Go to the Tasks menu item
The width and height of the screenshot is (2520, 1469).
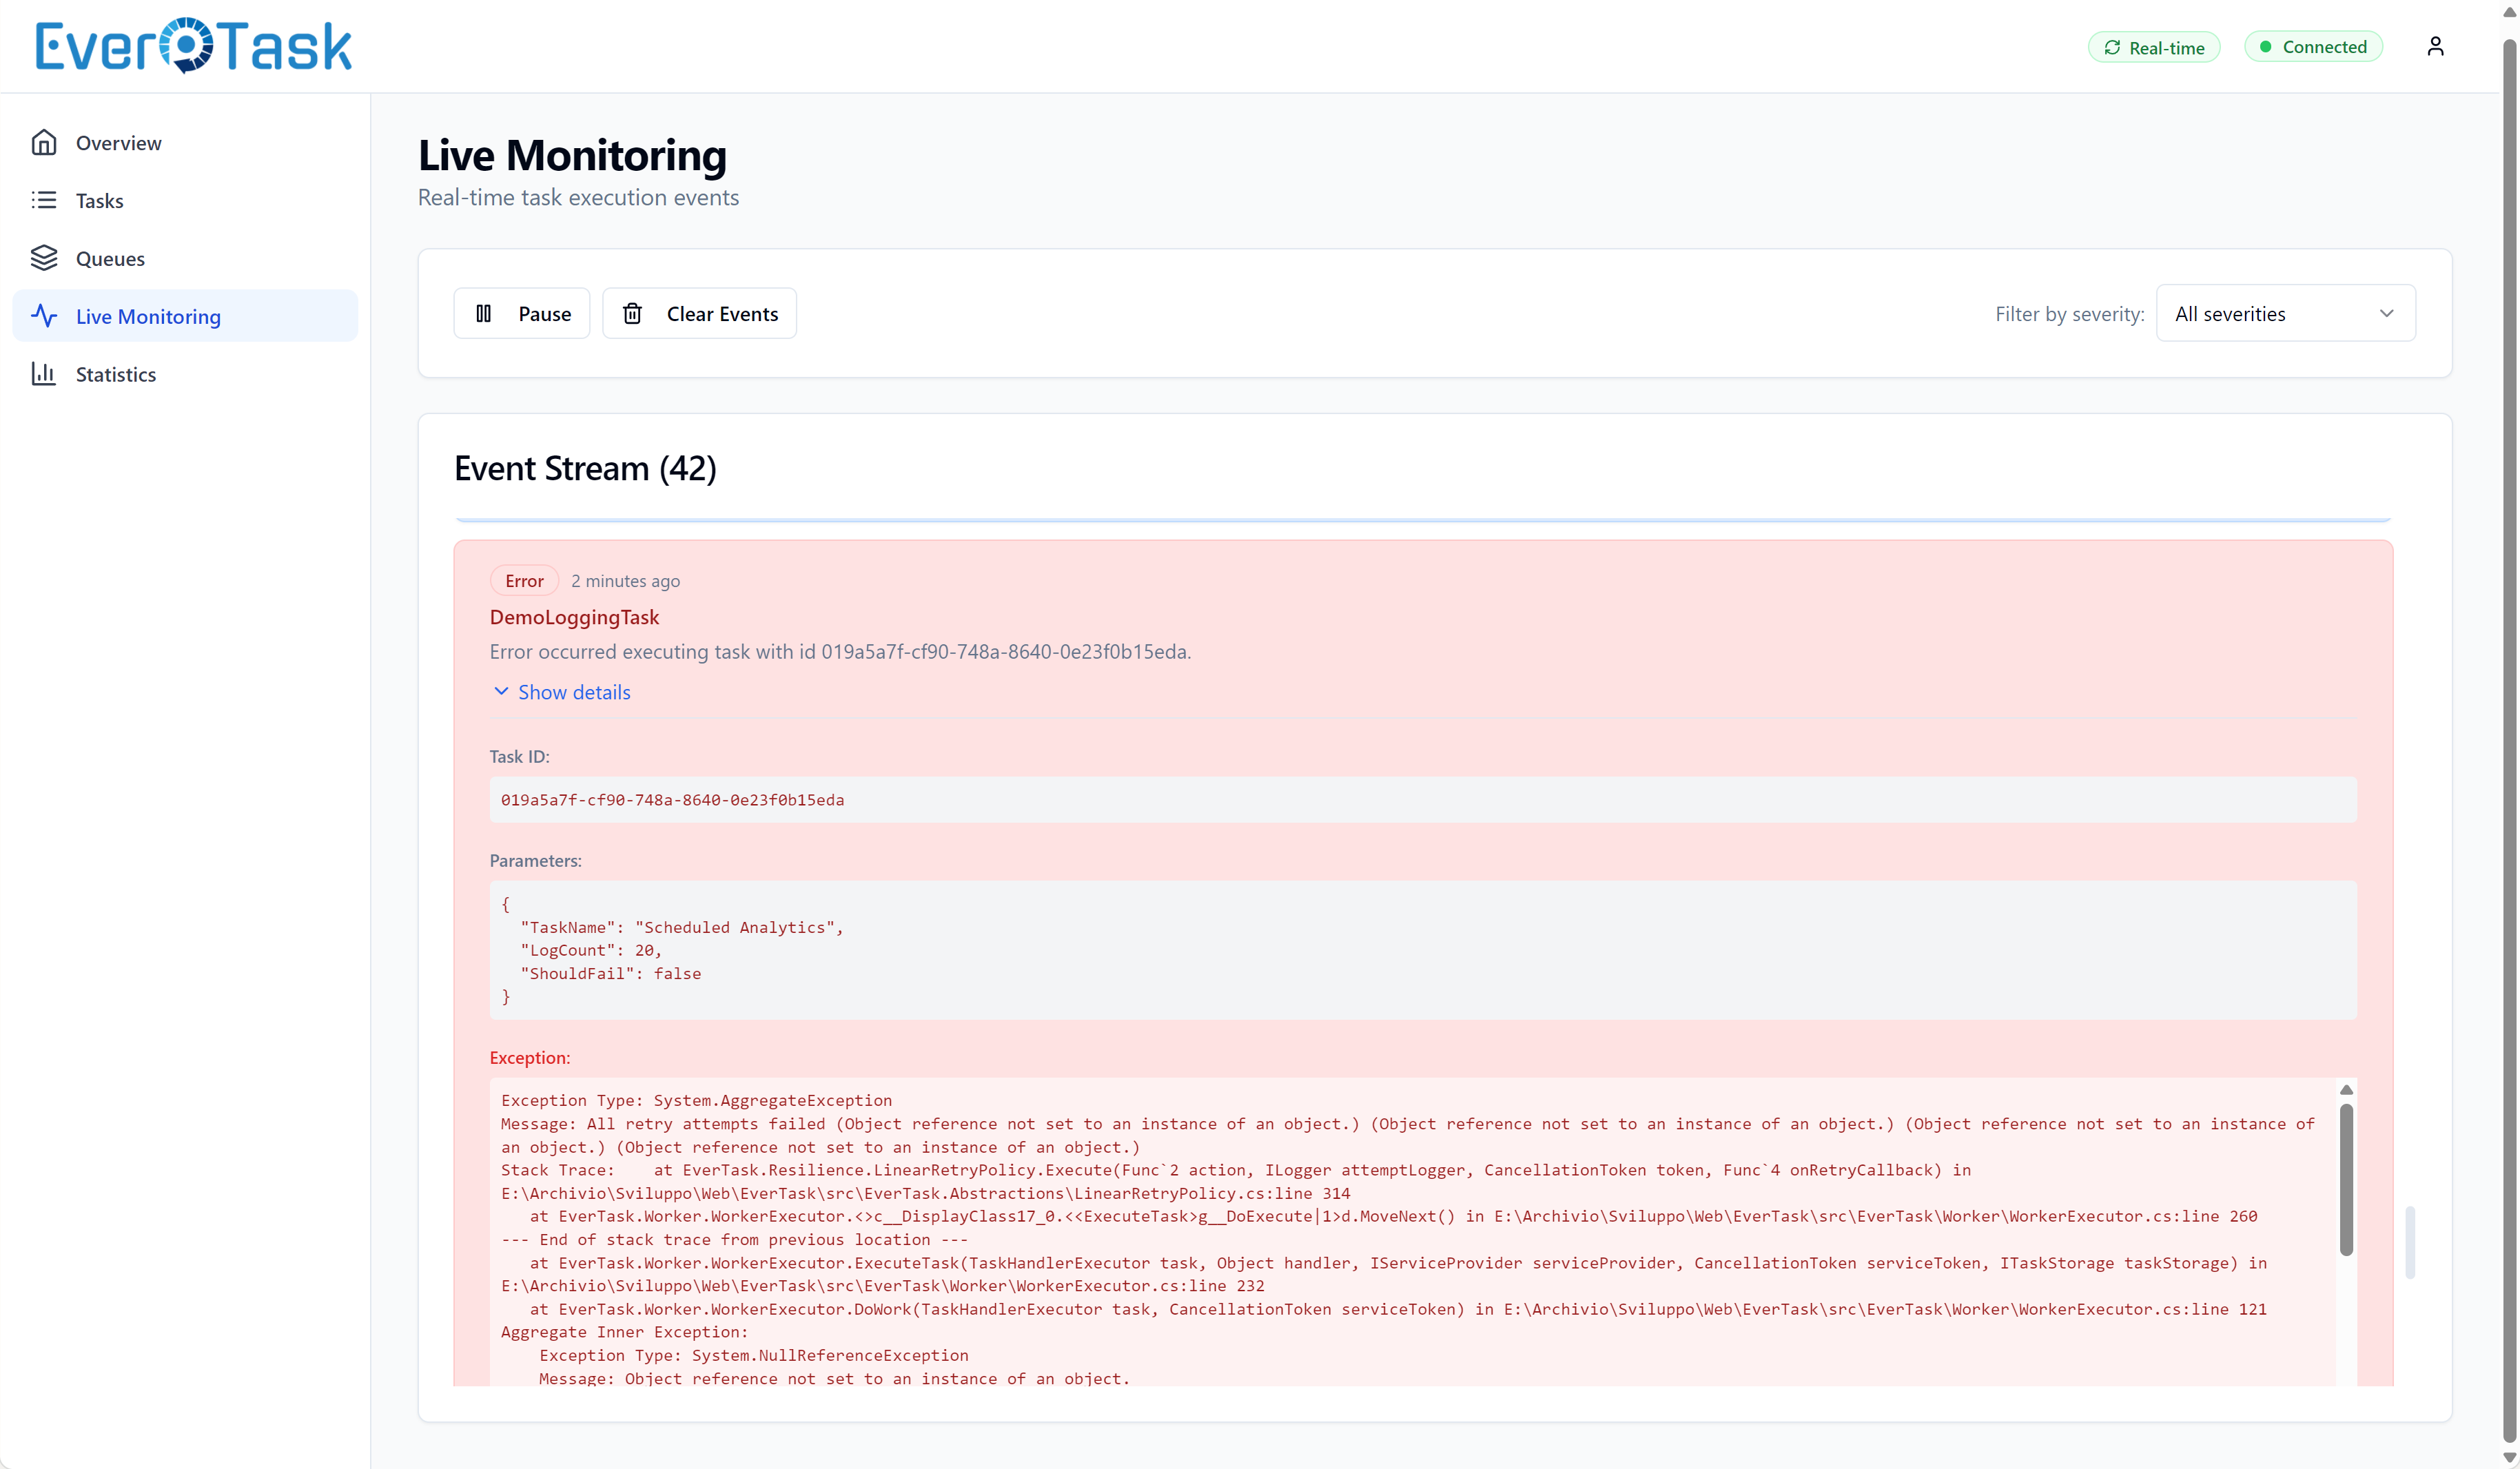coord(100,201)
